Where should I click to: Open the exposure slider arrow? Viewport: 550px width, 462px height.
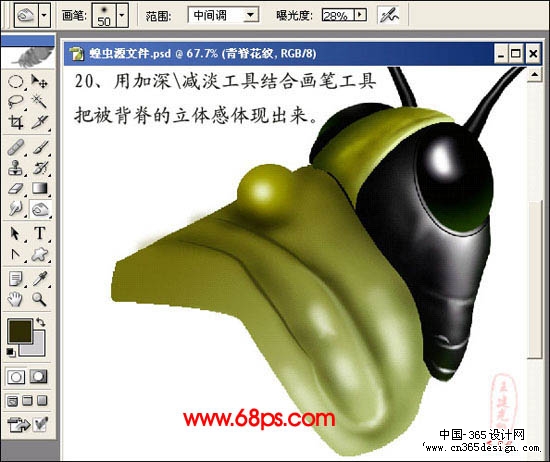pos(360,15)
